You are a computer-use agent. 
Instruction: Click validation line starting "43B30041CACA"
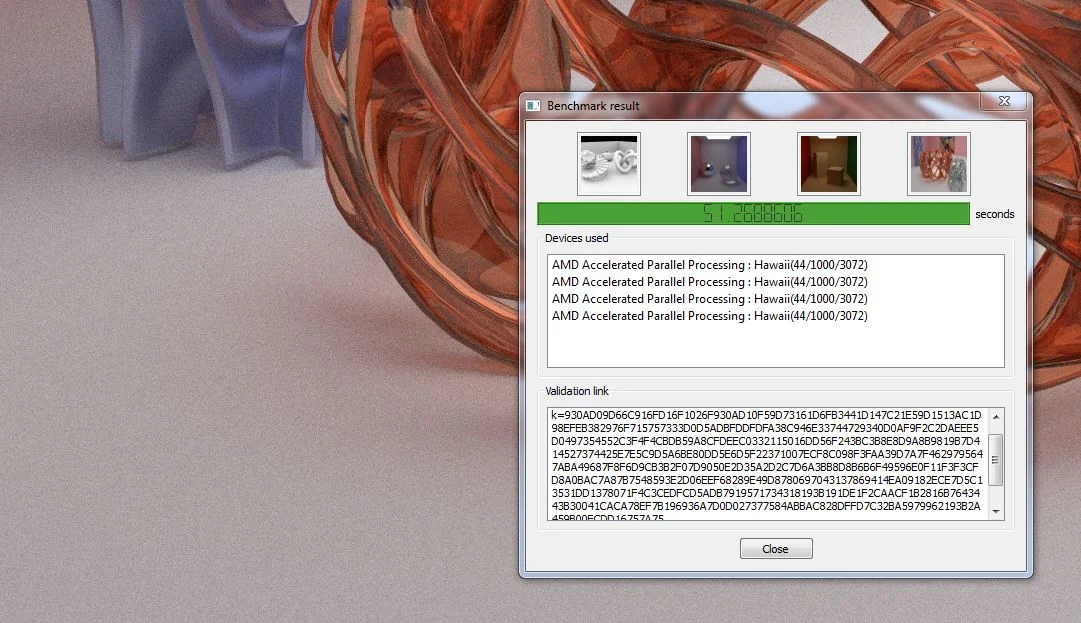[765, 506]
